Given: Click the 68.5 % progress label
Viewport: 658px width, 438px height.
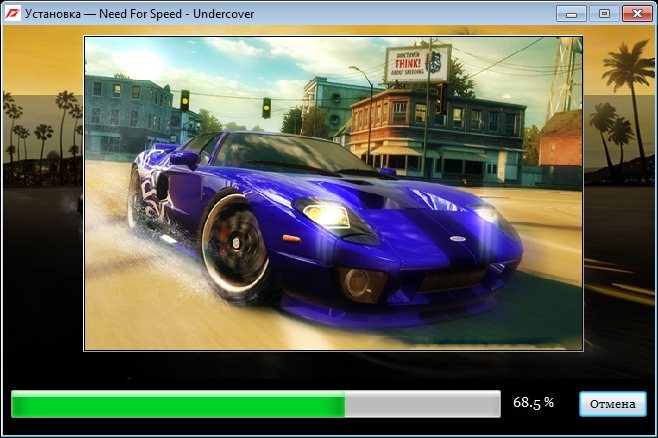Looking at the screenshot, I should tap(533, 403).
